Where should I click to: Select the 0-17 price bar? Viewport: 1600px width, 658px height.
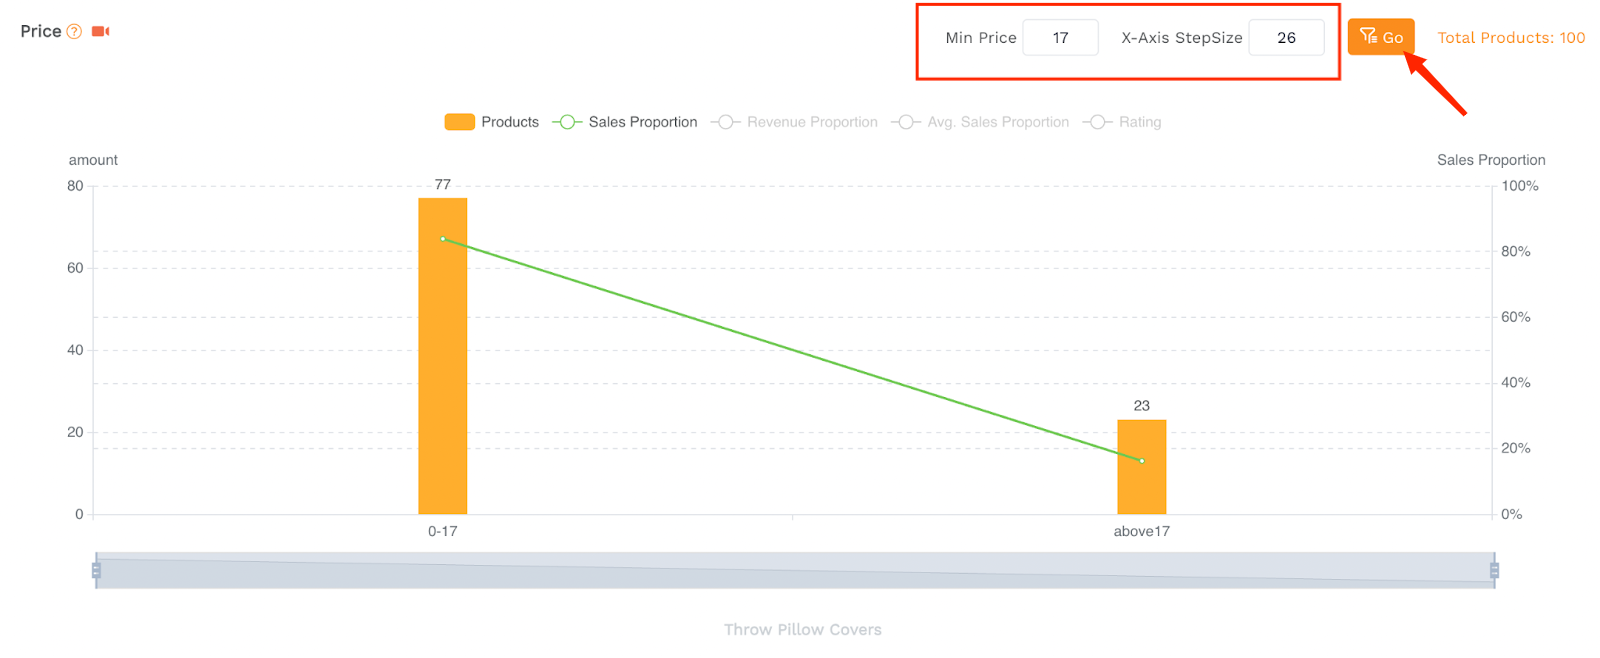443,356
